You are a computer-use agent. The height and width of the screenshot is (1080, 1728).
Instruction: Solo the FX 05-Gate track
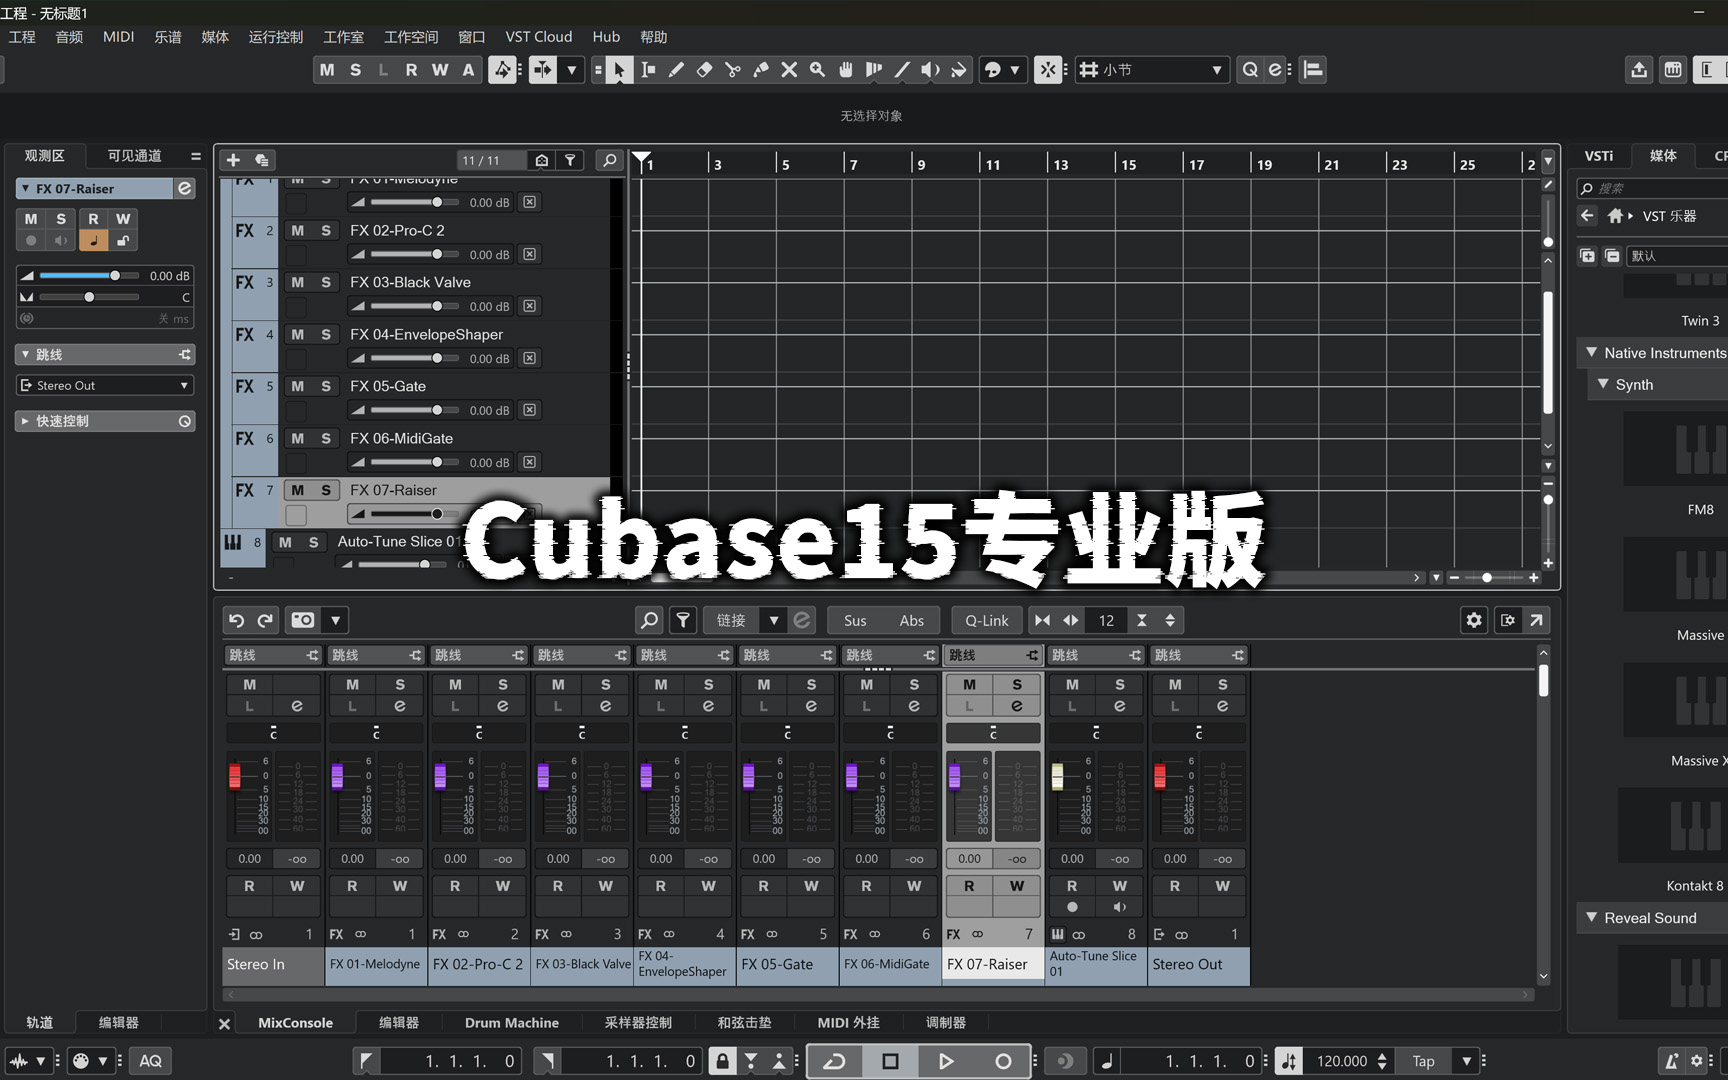pos(325,387)
